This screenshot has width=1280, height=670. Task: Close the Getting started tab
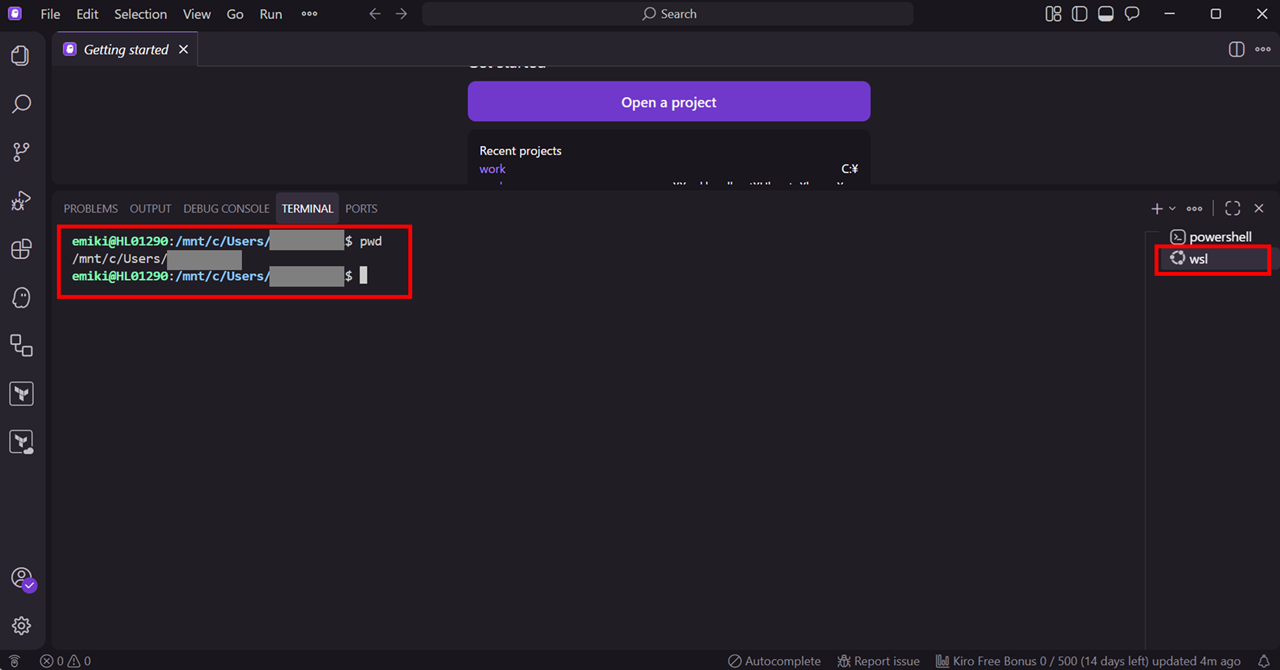click(x=183, y=50)
